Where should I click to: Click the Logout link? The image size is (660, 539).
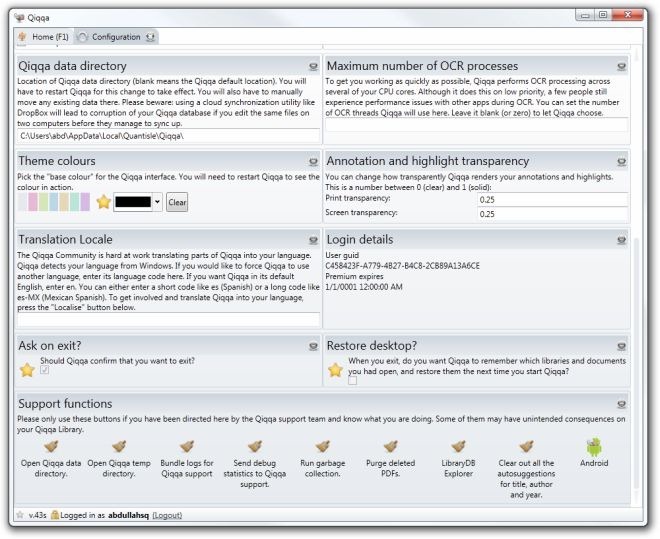[x=167, y=515]
